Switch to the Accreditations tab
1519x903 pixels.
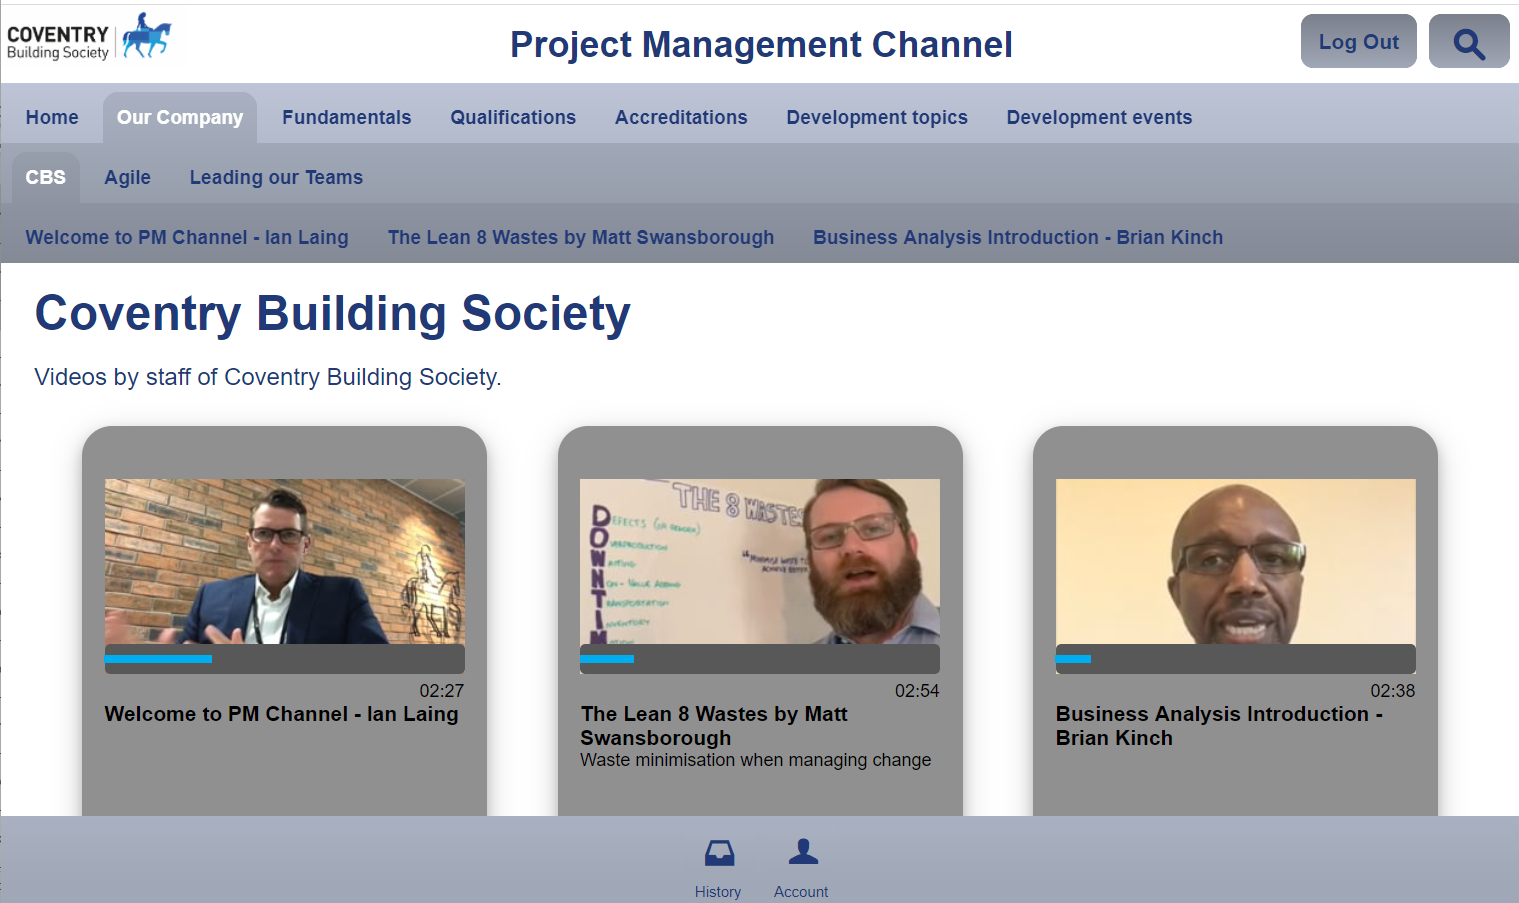[681, 117]
